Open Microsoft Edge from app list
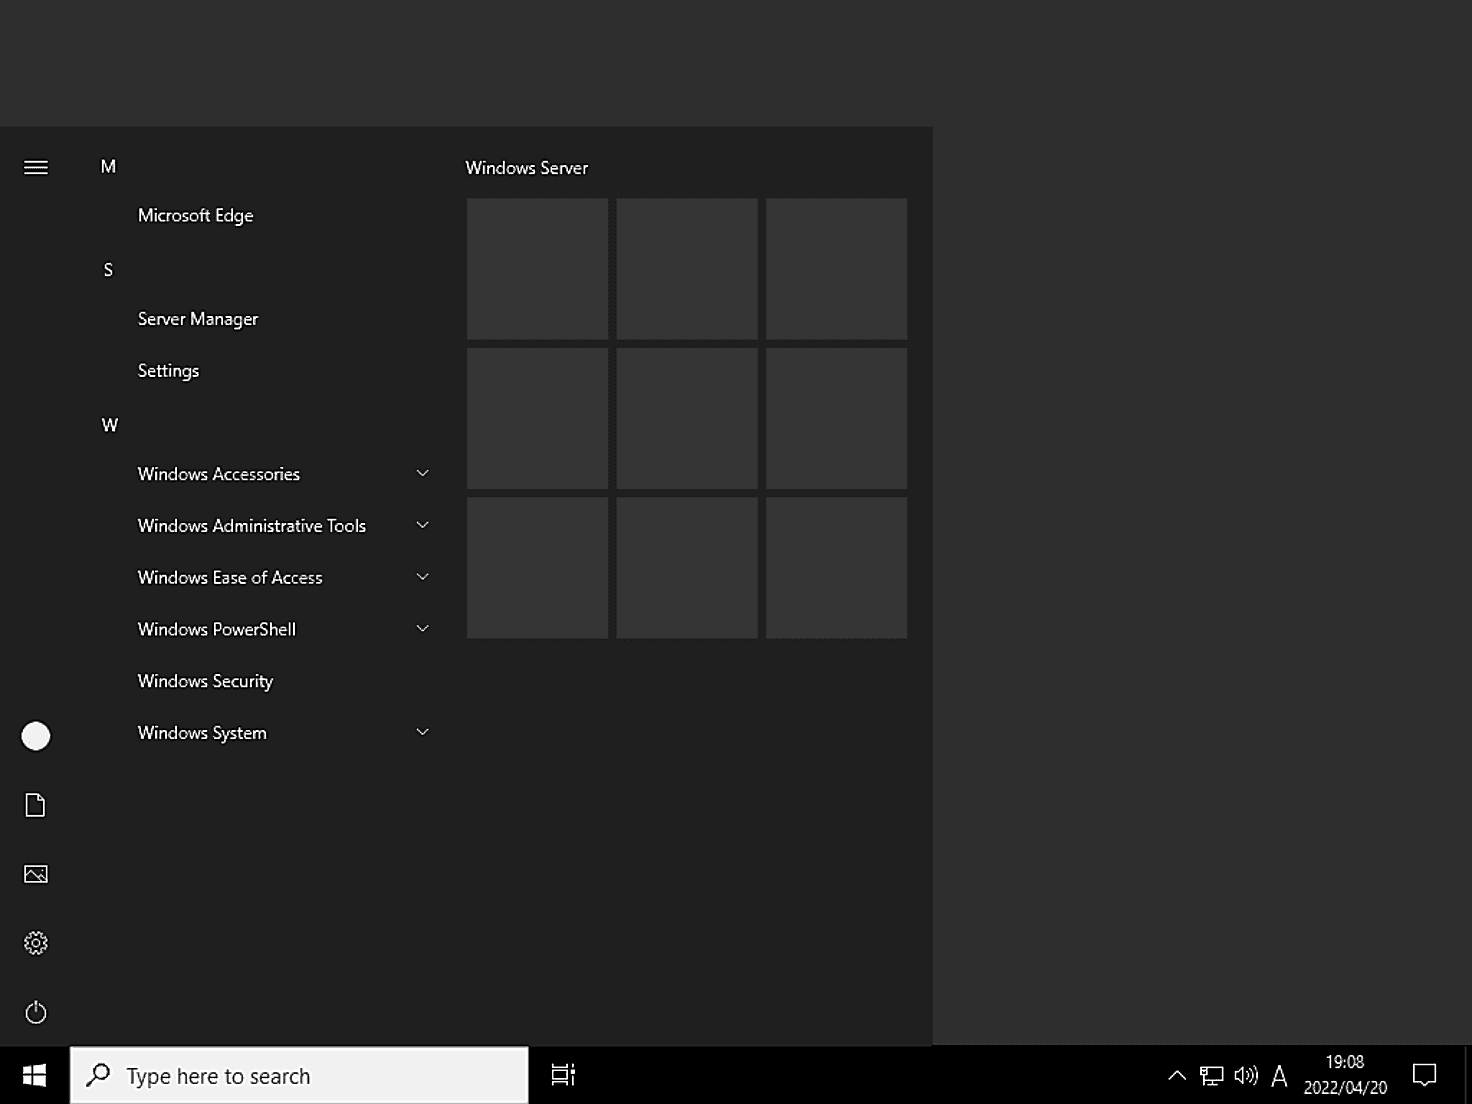 point(196,215)
